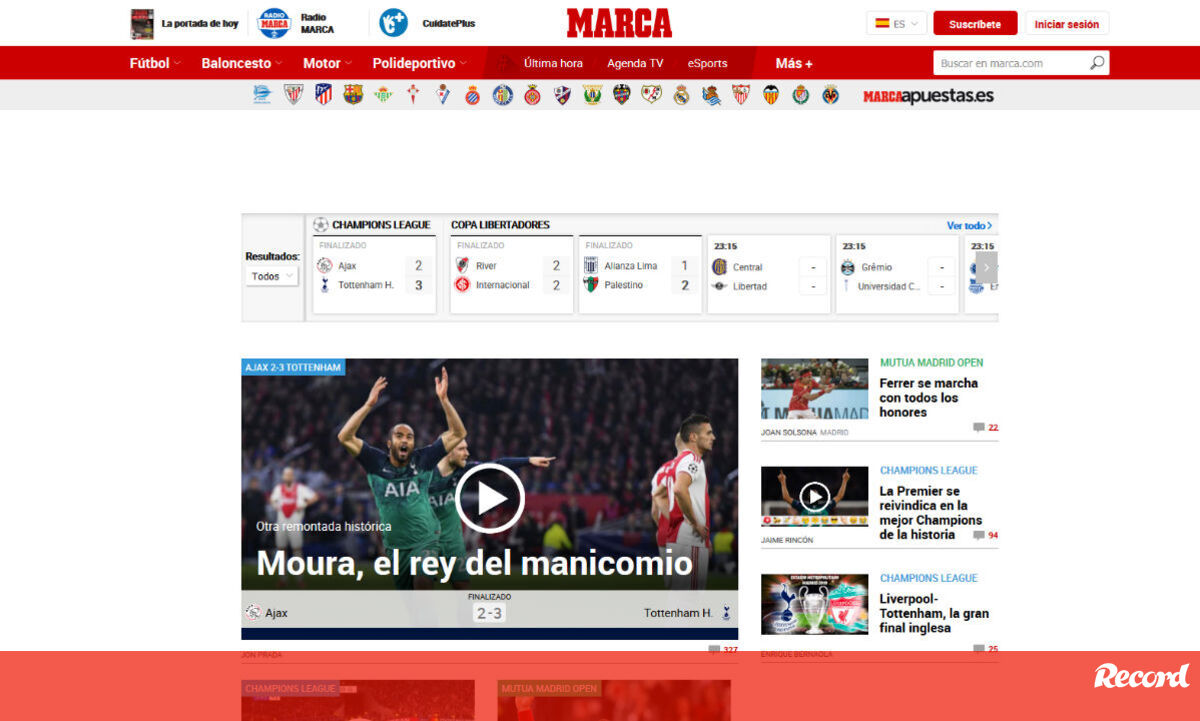Open the Athletic Club crest link
Viewport: 1200px width, 721px height.
click(x=293, y=95)
